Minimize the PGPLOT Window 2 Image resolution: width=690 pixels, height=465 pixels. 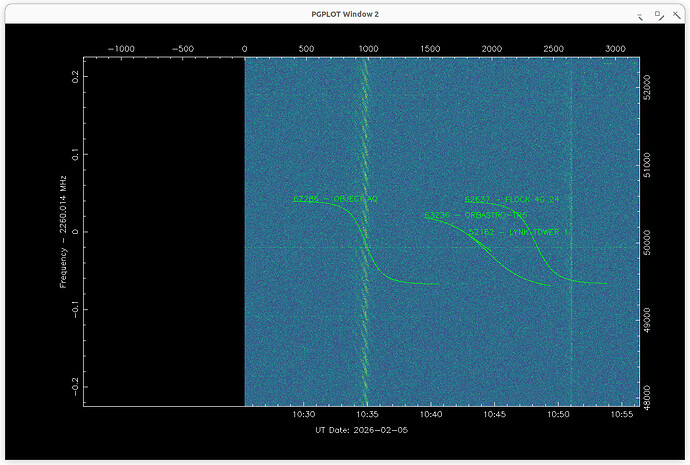[x=640, y=14]
